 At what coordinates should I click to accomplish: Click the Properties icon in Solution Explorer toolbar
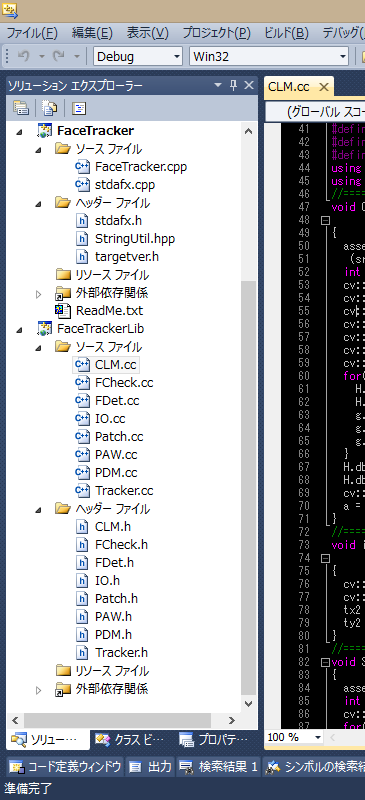point(21,108)
